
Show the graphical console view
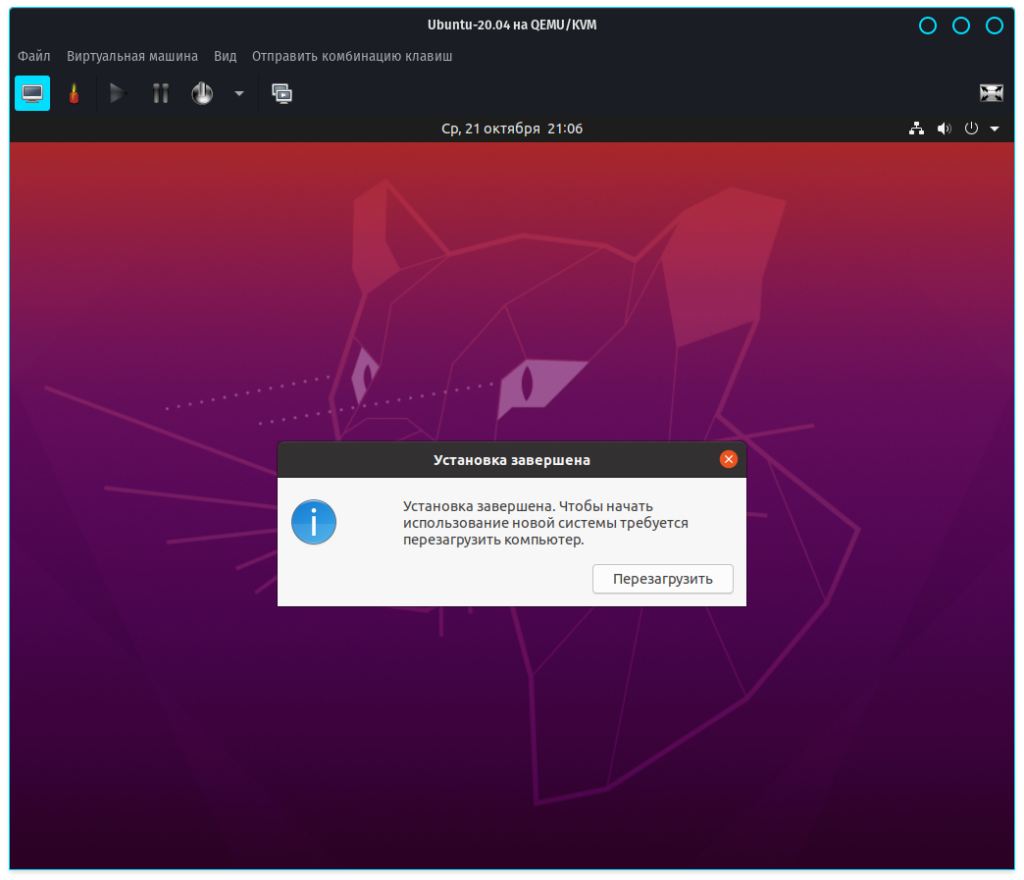(x=32, y=93)
